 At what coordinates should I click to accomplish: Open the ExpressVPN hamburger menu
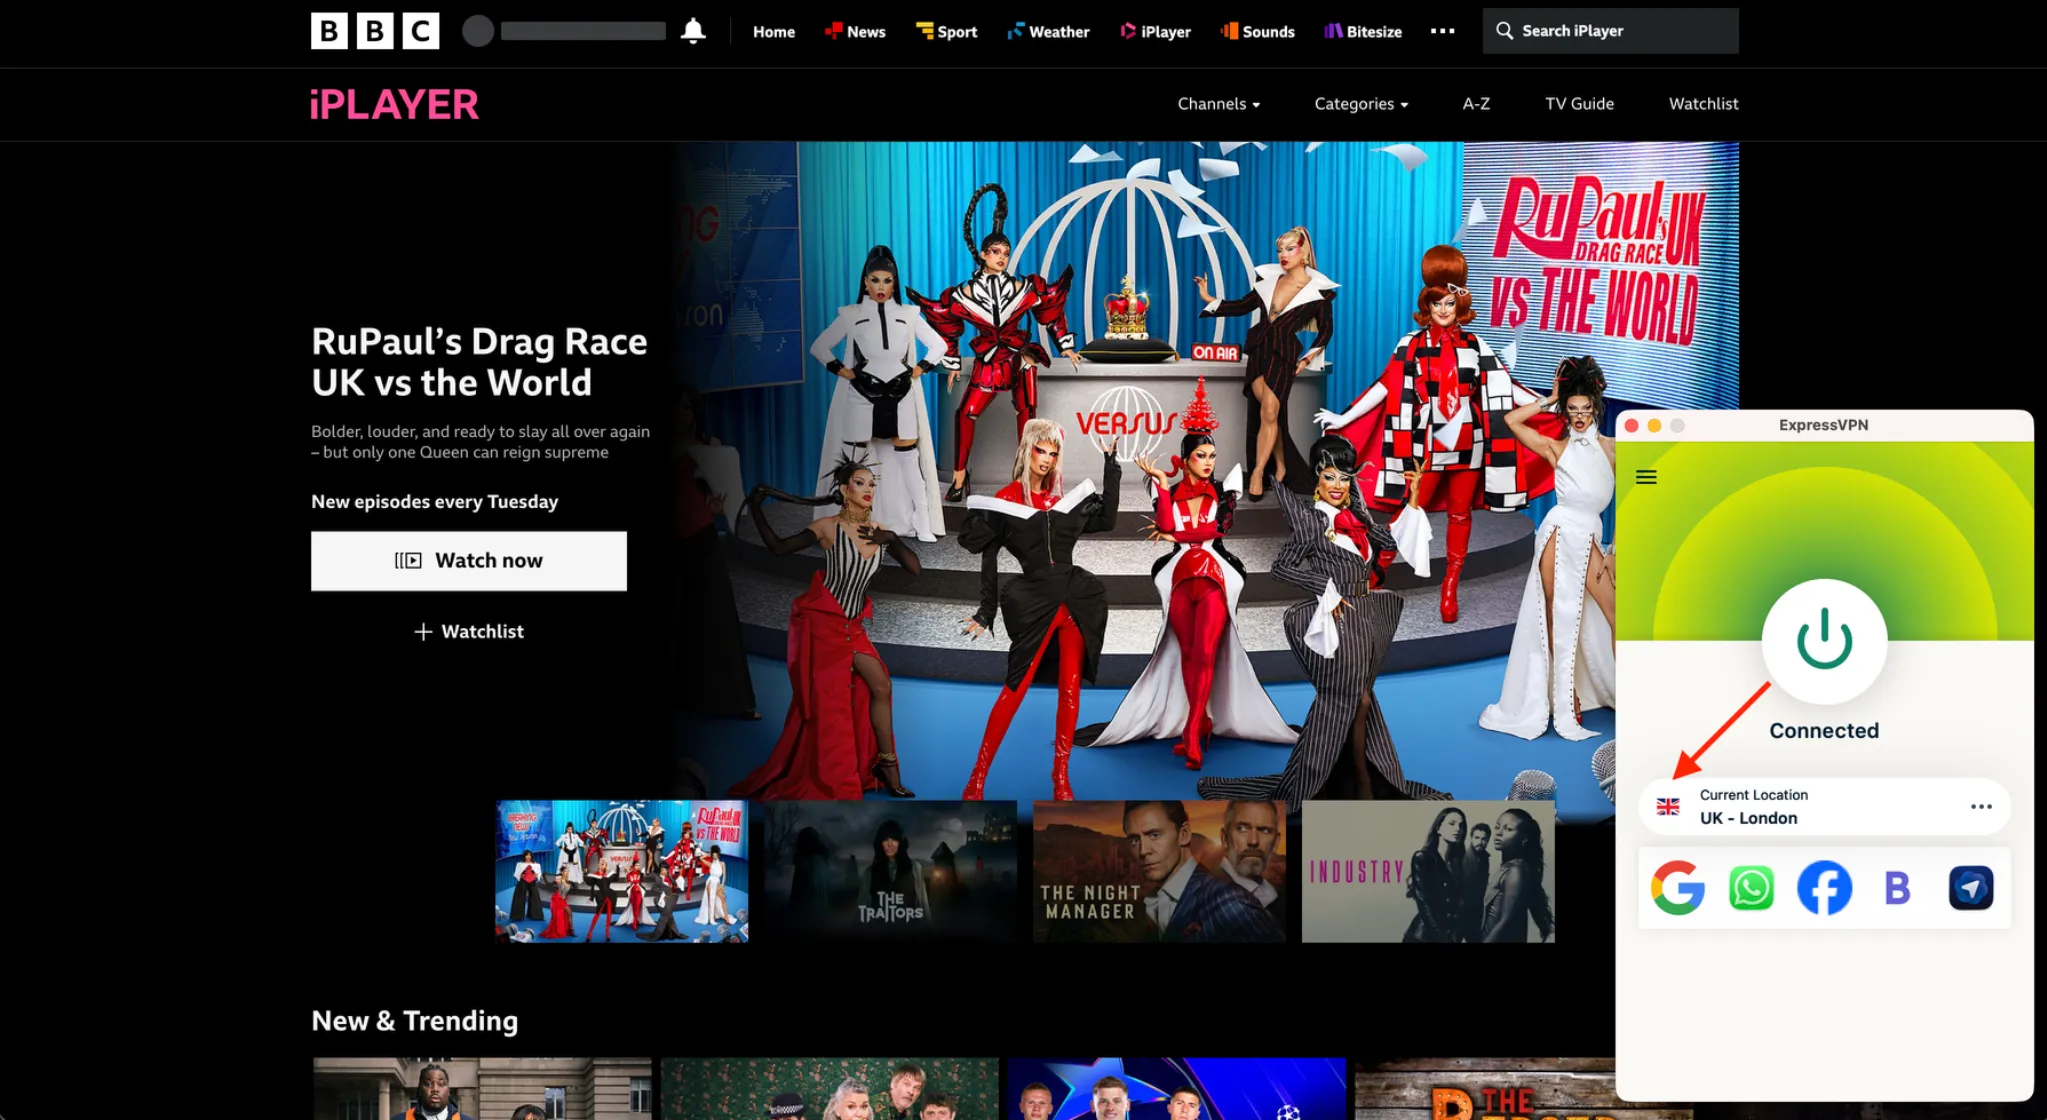coord(1645,477)
